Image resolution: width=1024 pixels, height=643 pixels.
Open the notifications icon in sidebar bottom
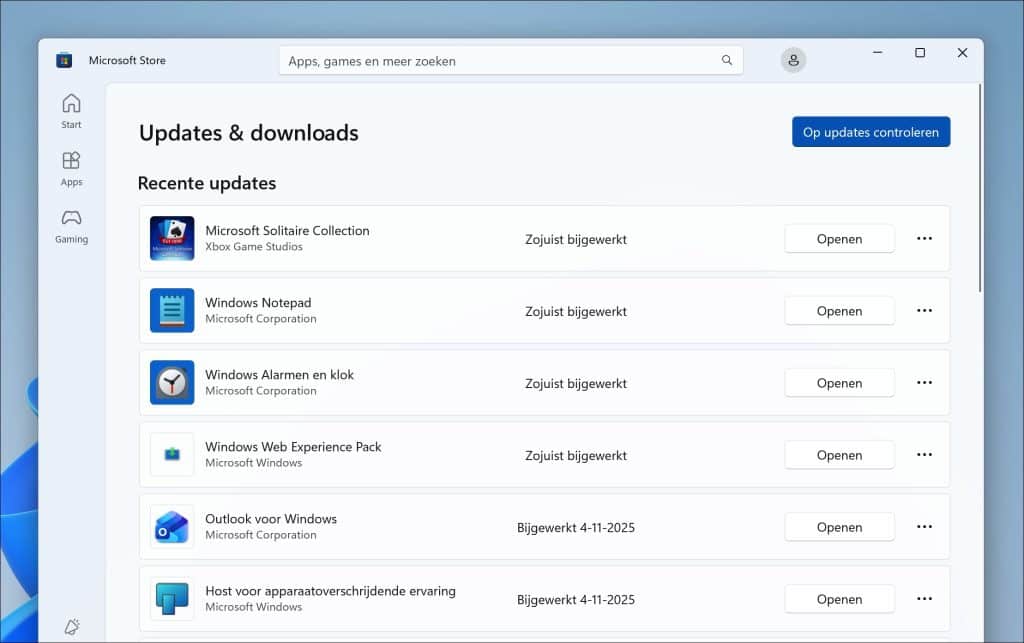[x=71, y=626]
